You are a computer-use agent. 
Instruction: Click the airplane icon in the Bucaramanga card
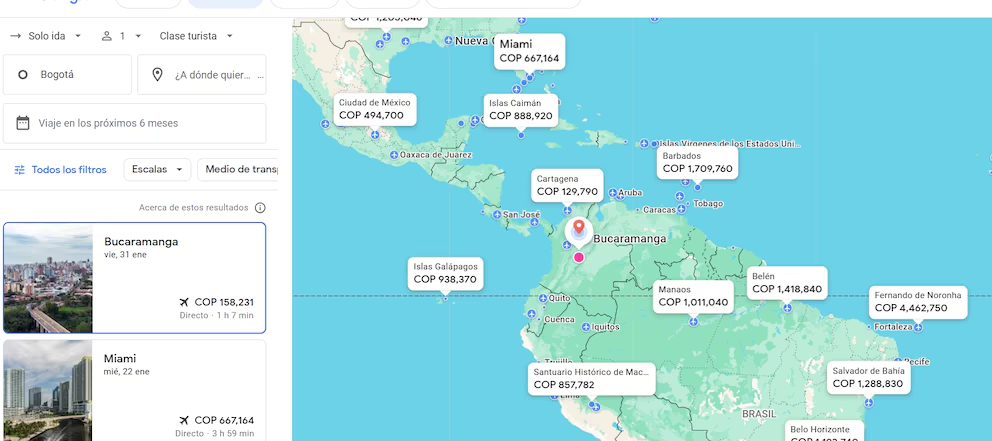click(184, 302)
